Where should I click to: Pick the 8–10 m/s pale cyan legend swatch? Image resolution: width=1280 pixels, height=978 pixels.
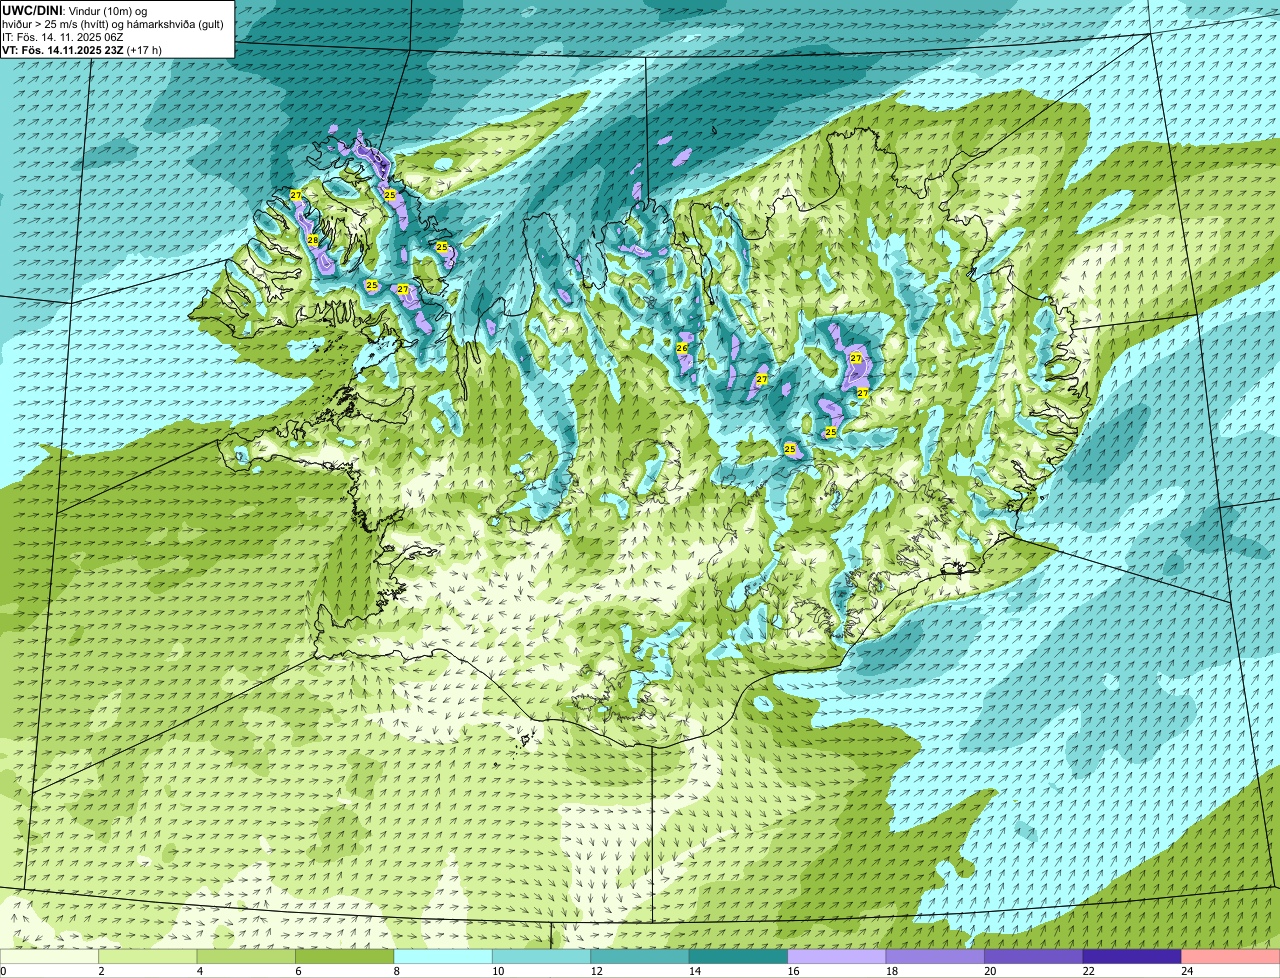443,956
